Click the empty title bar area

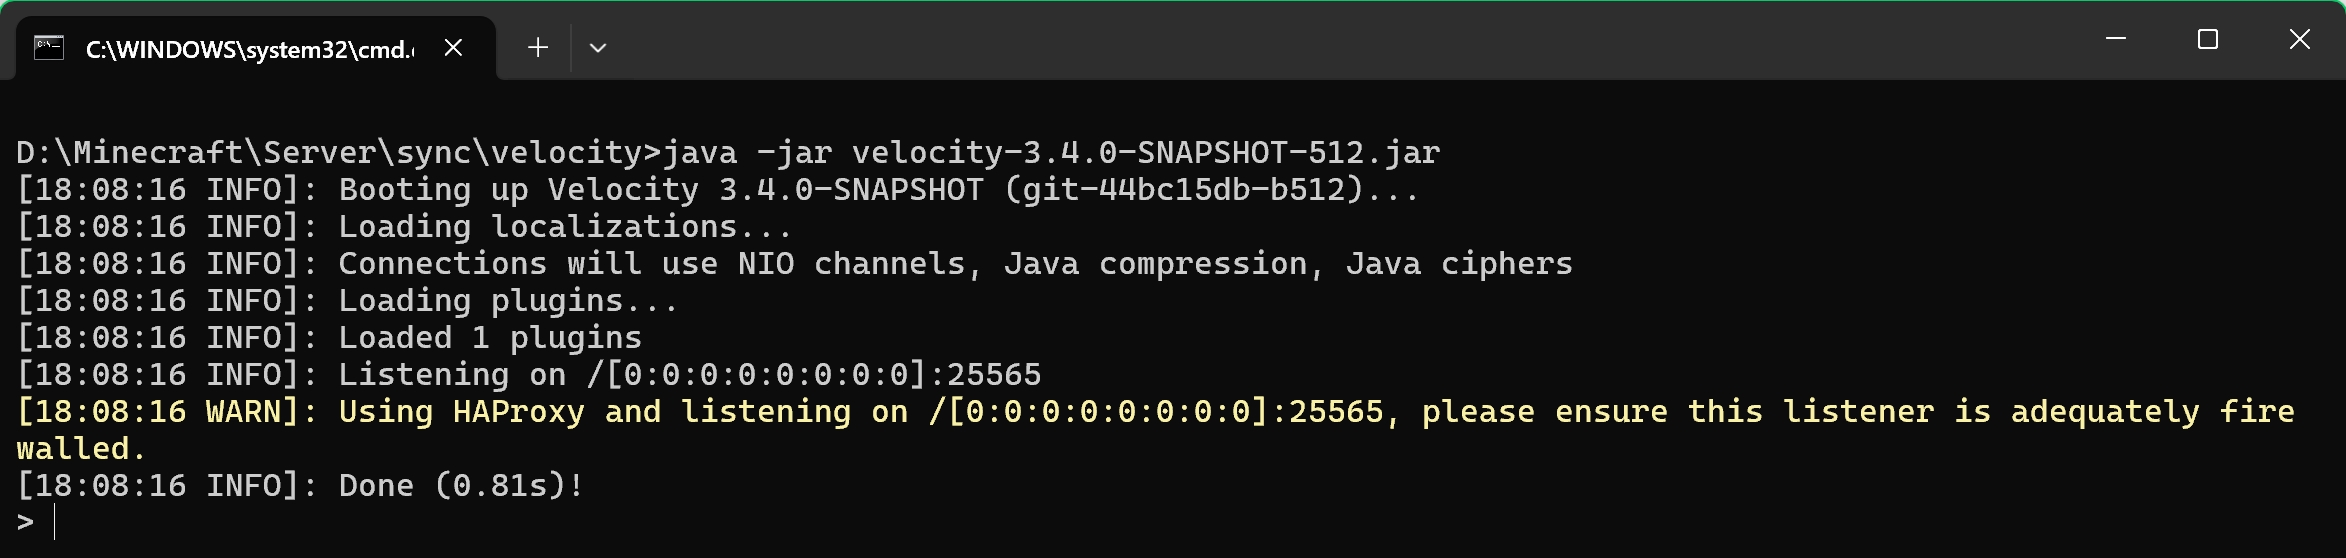point(1340,40)
